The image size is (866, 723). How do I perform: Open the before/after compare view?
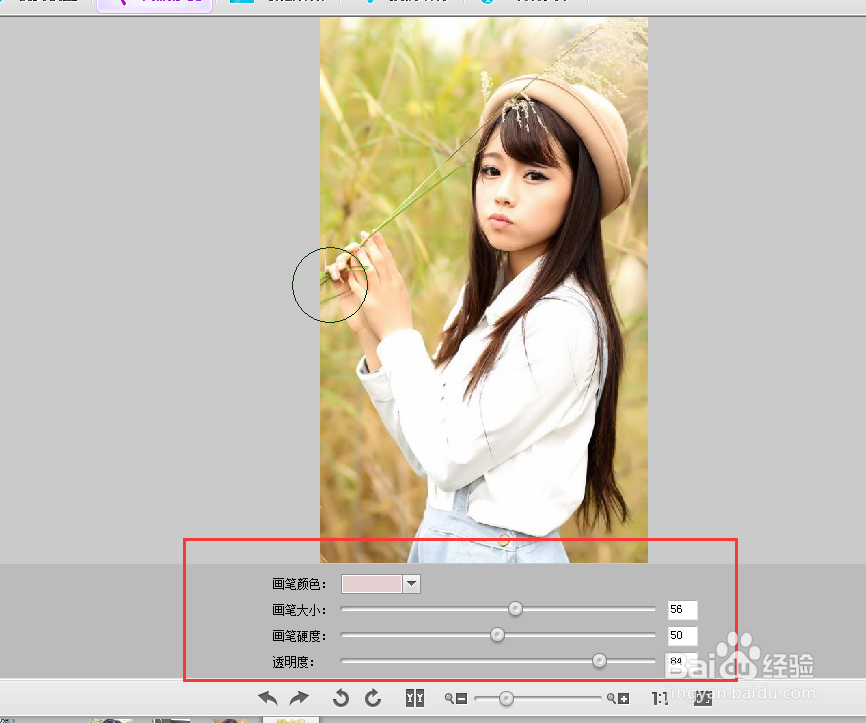415,698
